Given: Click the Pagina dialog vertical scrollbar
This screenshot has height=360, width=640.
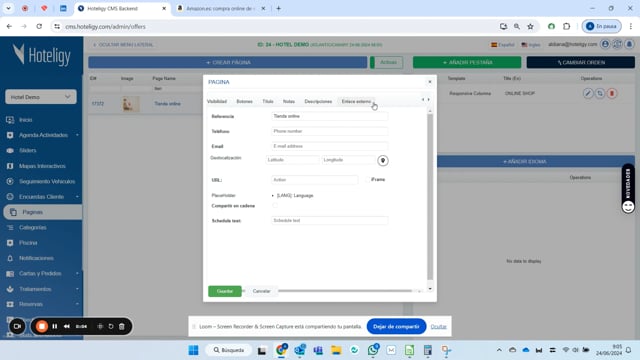Looking at the screenshot, I should pos(430,197).
